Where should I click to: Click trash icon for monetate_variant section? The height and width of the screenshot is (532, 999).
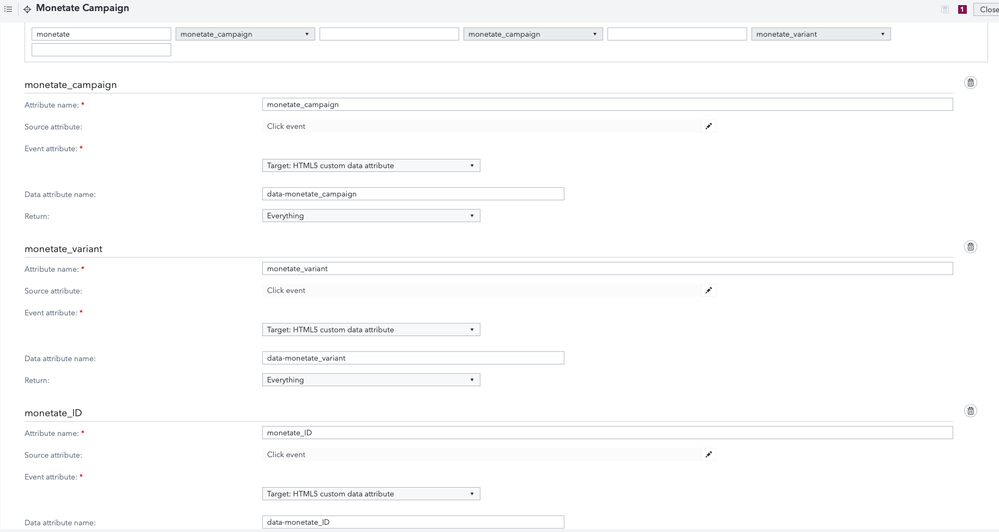tap(970, 247)
